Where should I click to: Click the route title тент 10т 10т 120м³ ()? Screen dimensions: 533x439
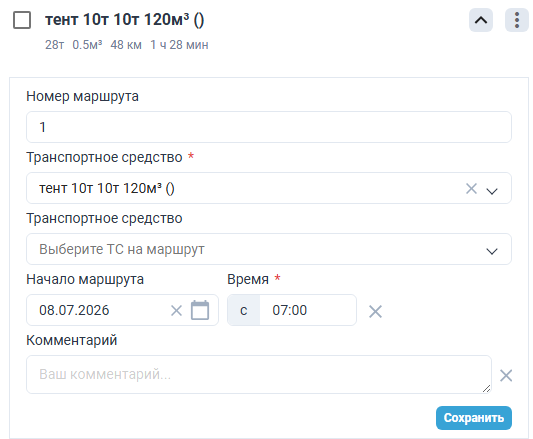click(x=124, y=20)
